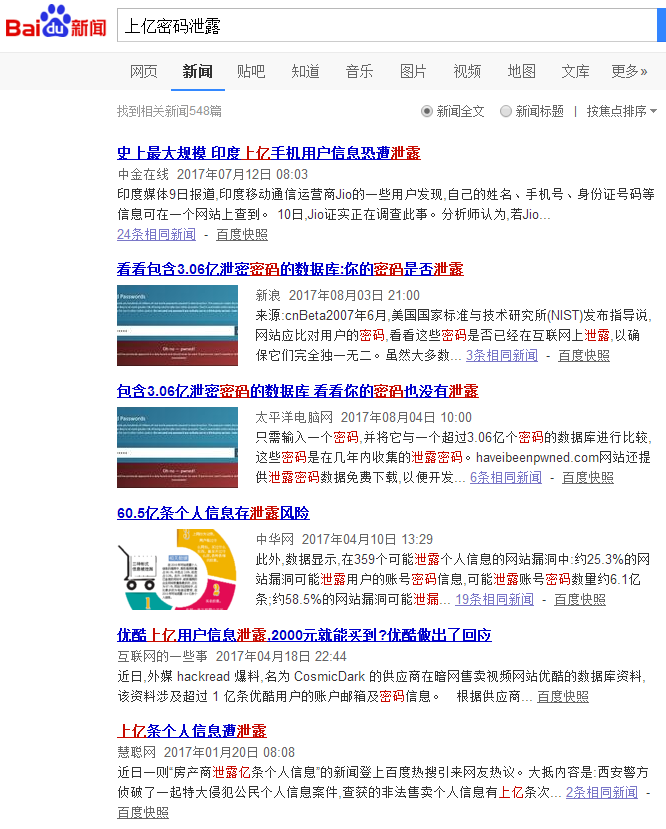Switch to the 网页 tab
This screenshot has width=666, height=829.
click(x=143, y=71)
